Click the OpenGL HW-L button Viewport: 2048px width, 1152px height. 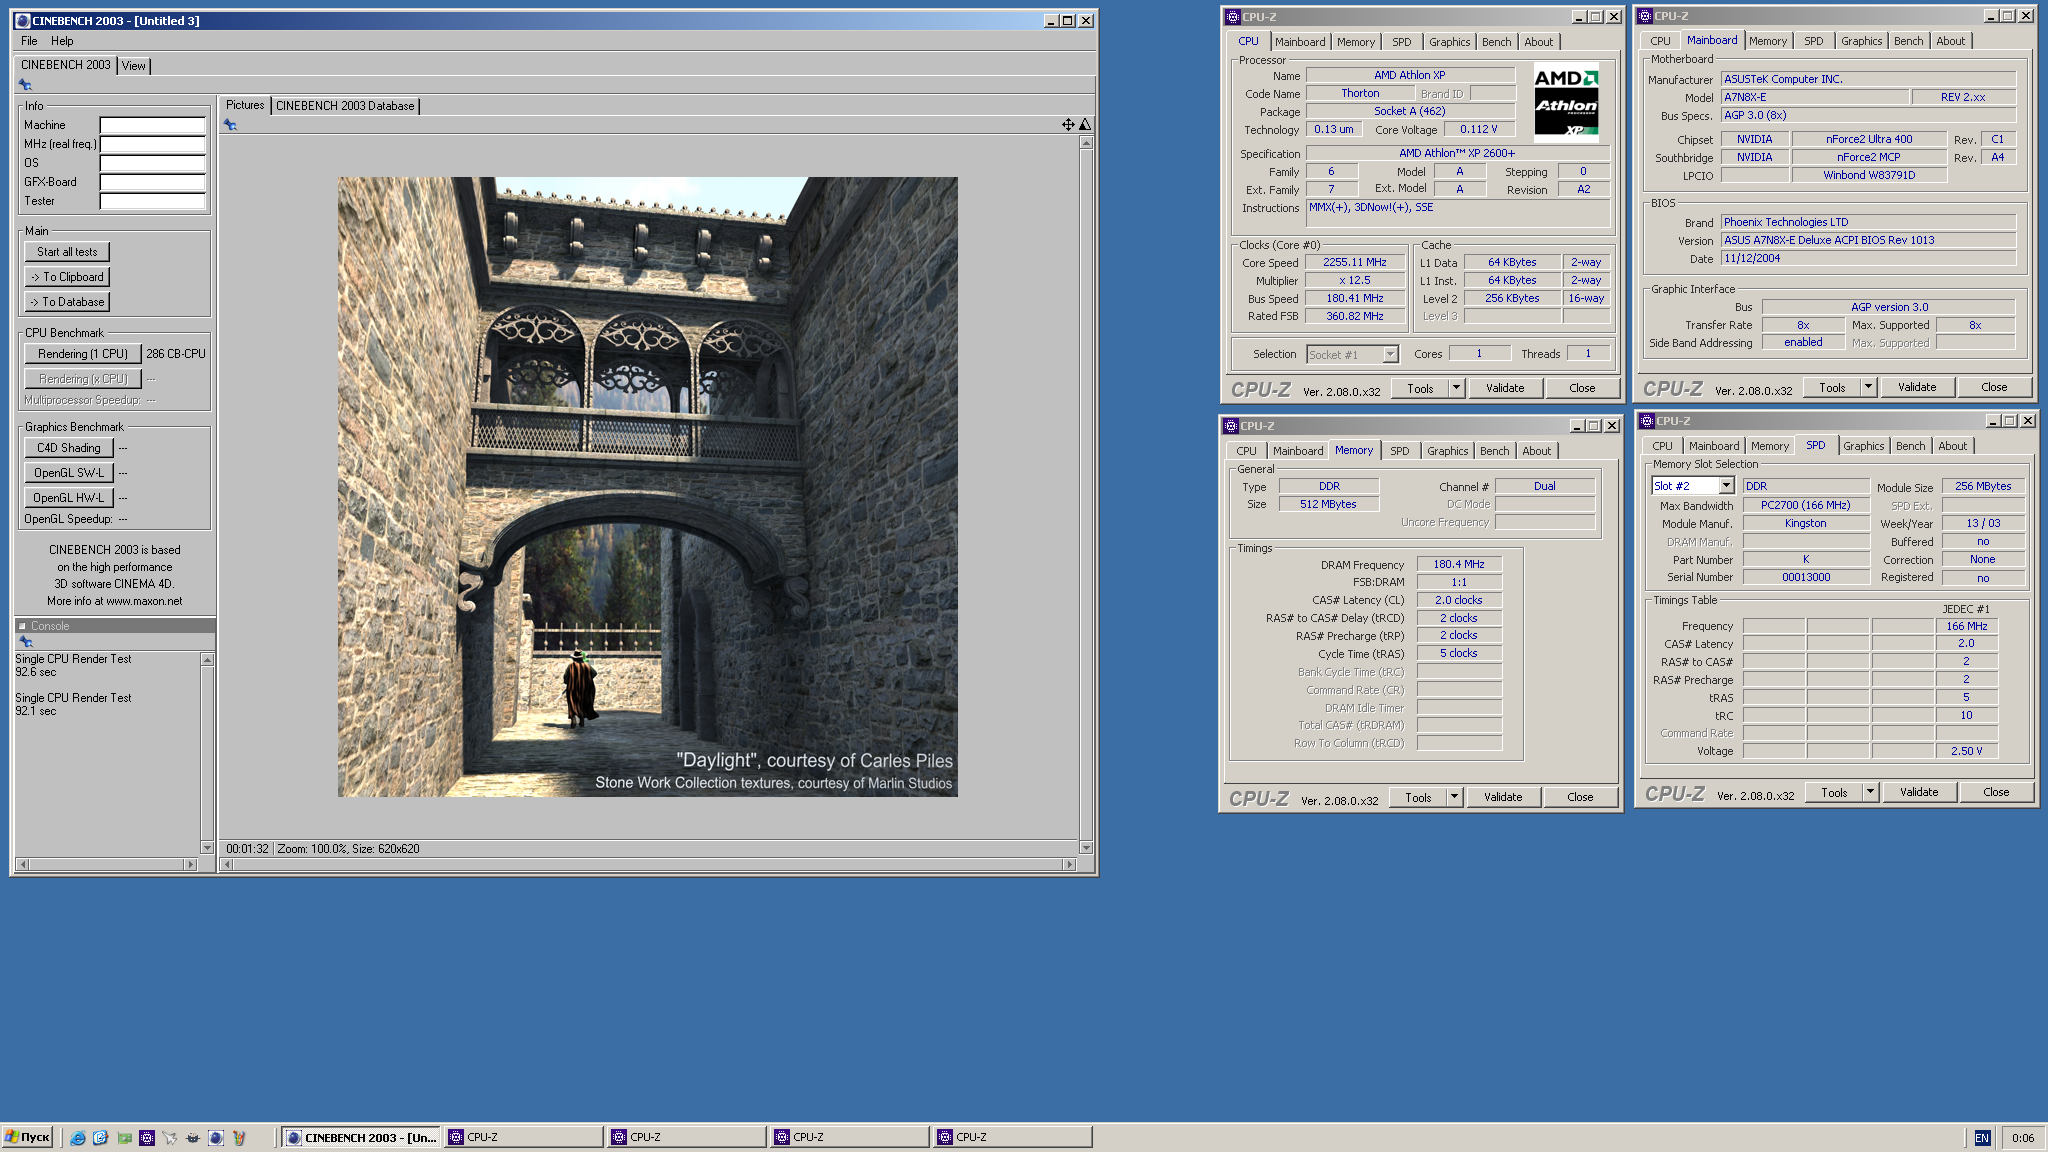coord(69,498)
